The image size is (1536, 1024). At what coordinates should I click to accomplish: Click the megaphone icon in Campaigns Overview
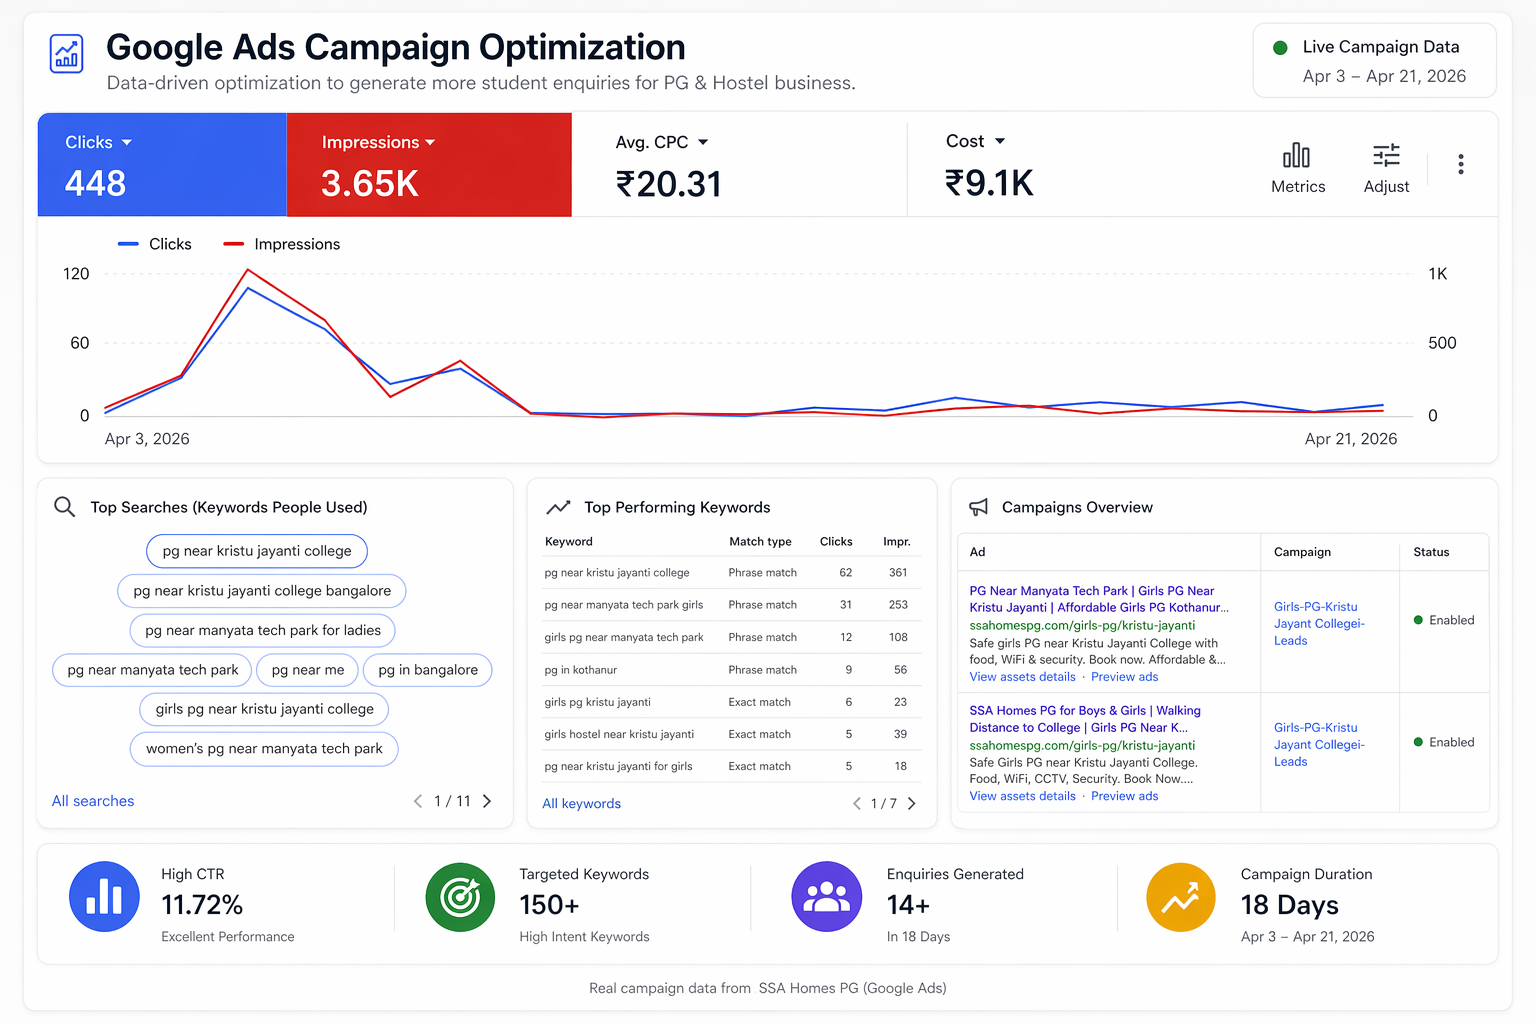click(x=978, y=507)
